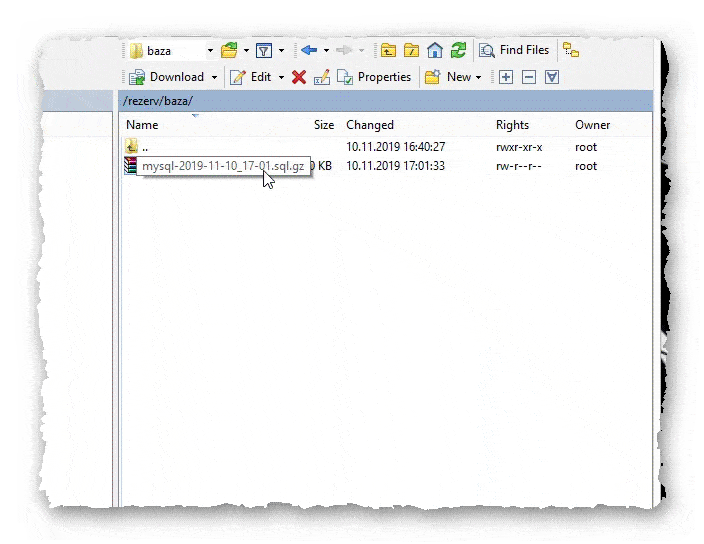Click the directory tree toggle icon
Image resolution: width=704 pixels, height=544 pixels.
(x=571, y=50)
